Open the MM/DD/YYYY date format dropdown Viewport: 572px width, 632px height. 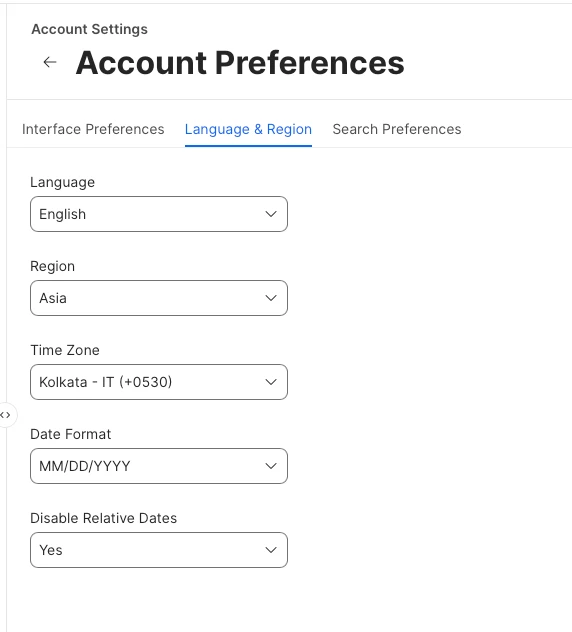pyautogui.click(x=159, y=466)
